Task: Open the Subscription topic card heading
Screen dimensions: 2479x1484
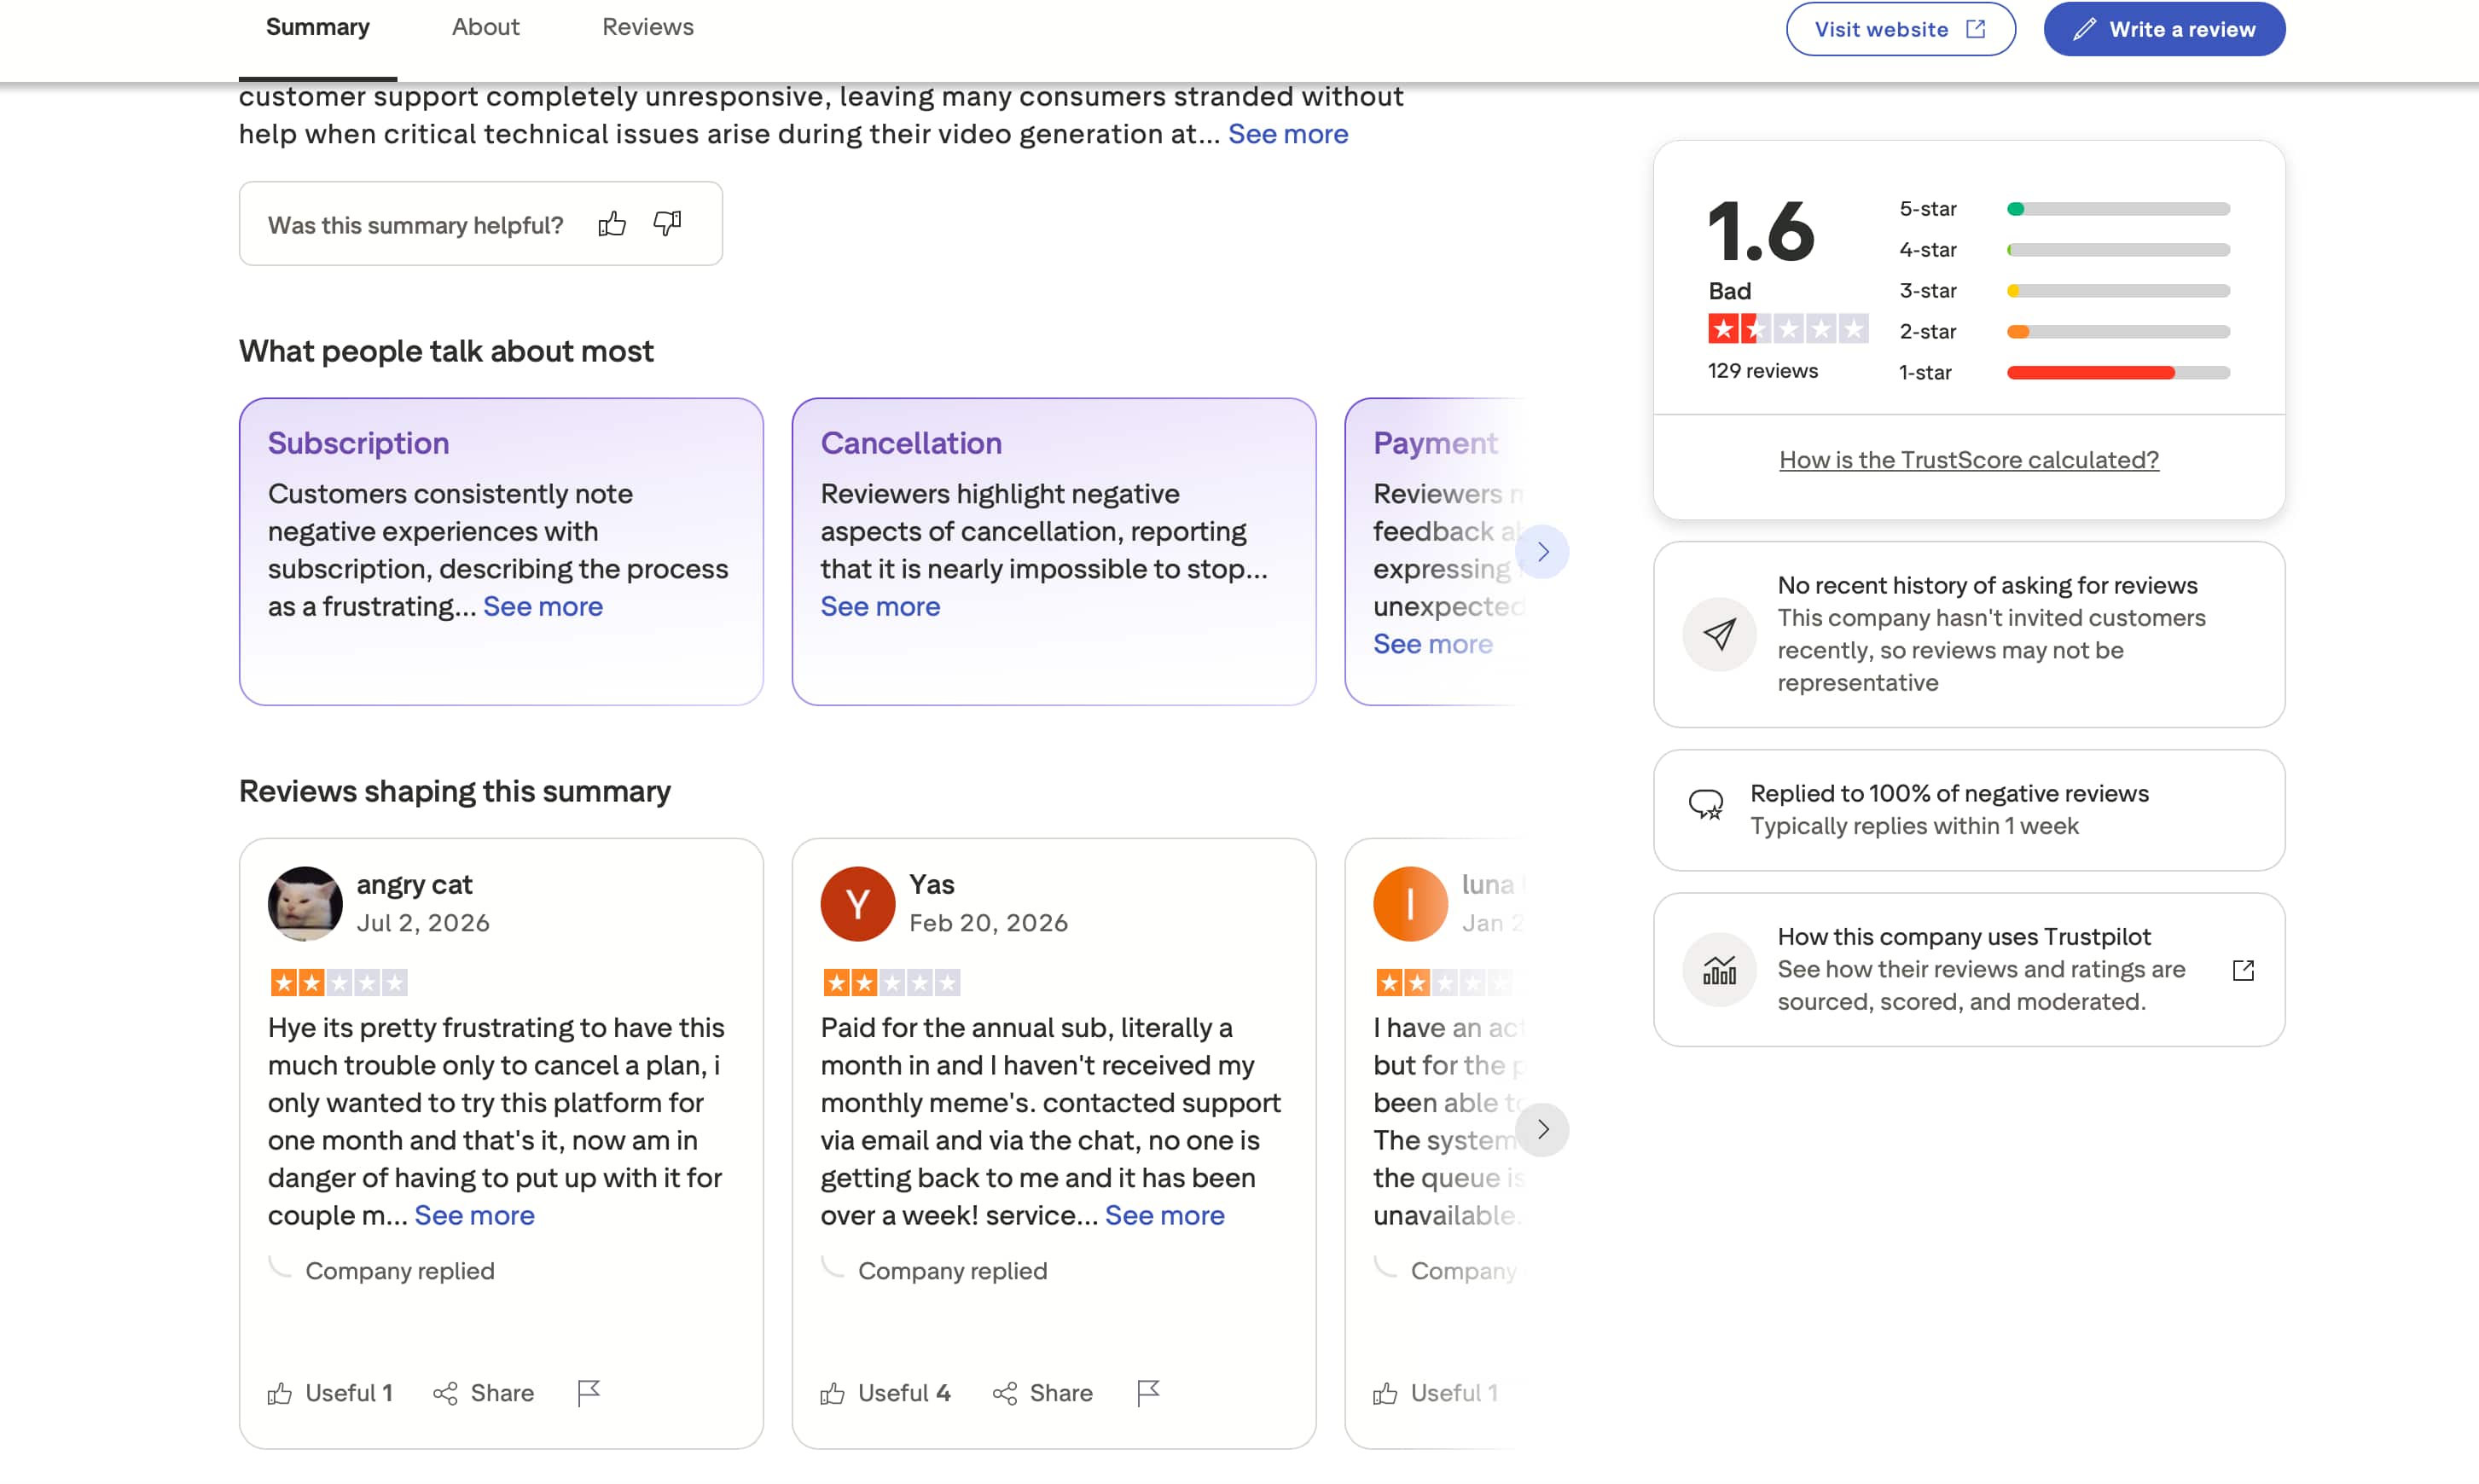Action: [x=358, y=443]
